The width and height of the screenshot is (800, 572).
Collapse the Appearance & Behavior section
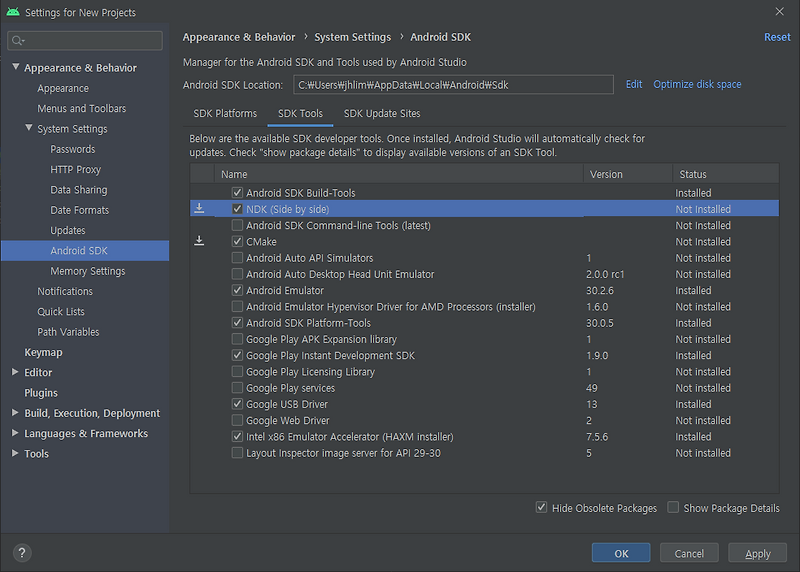(x=15, y=68)
